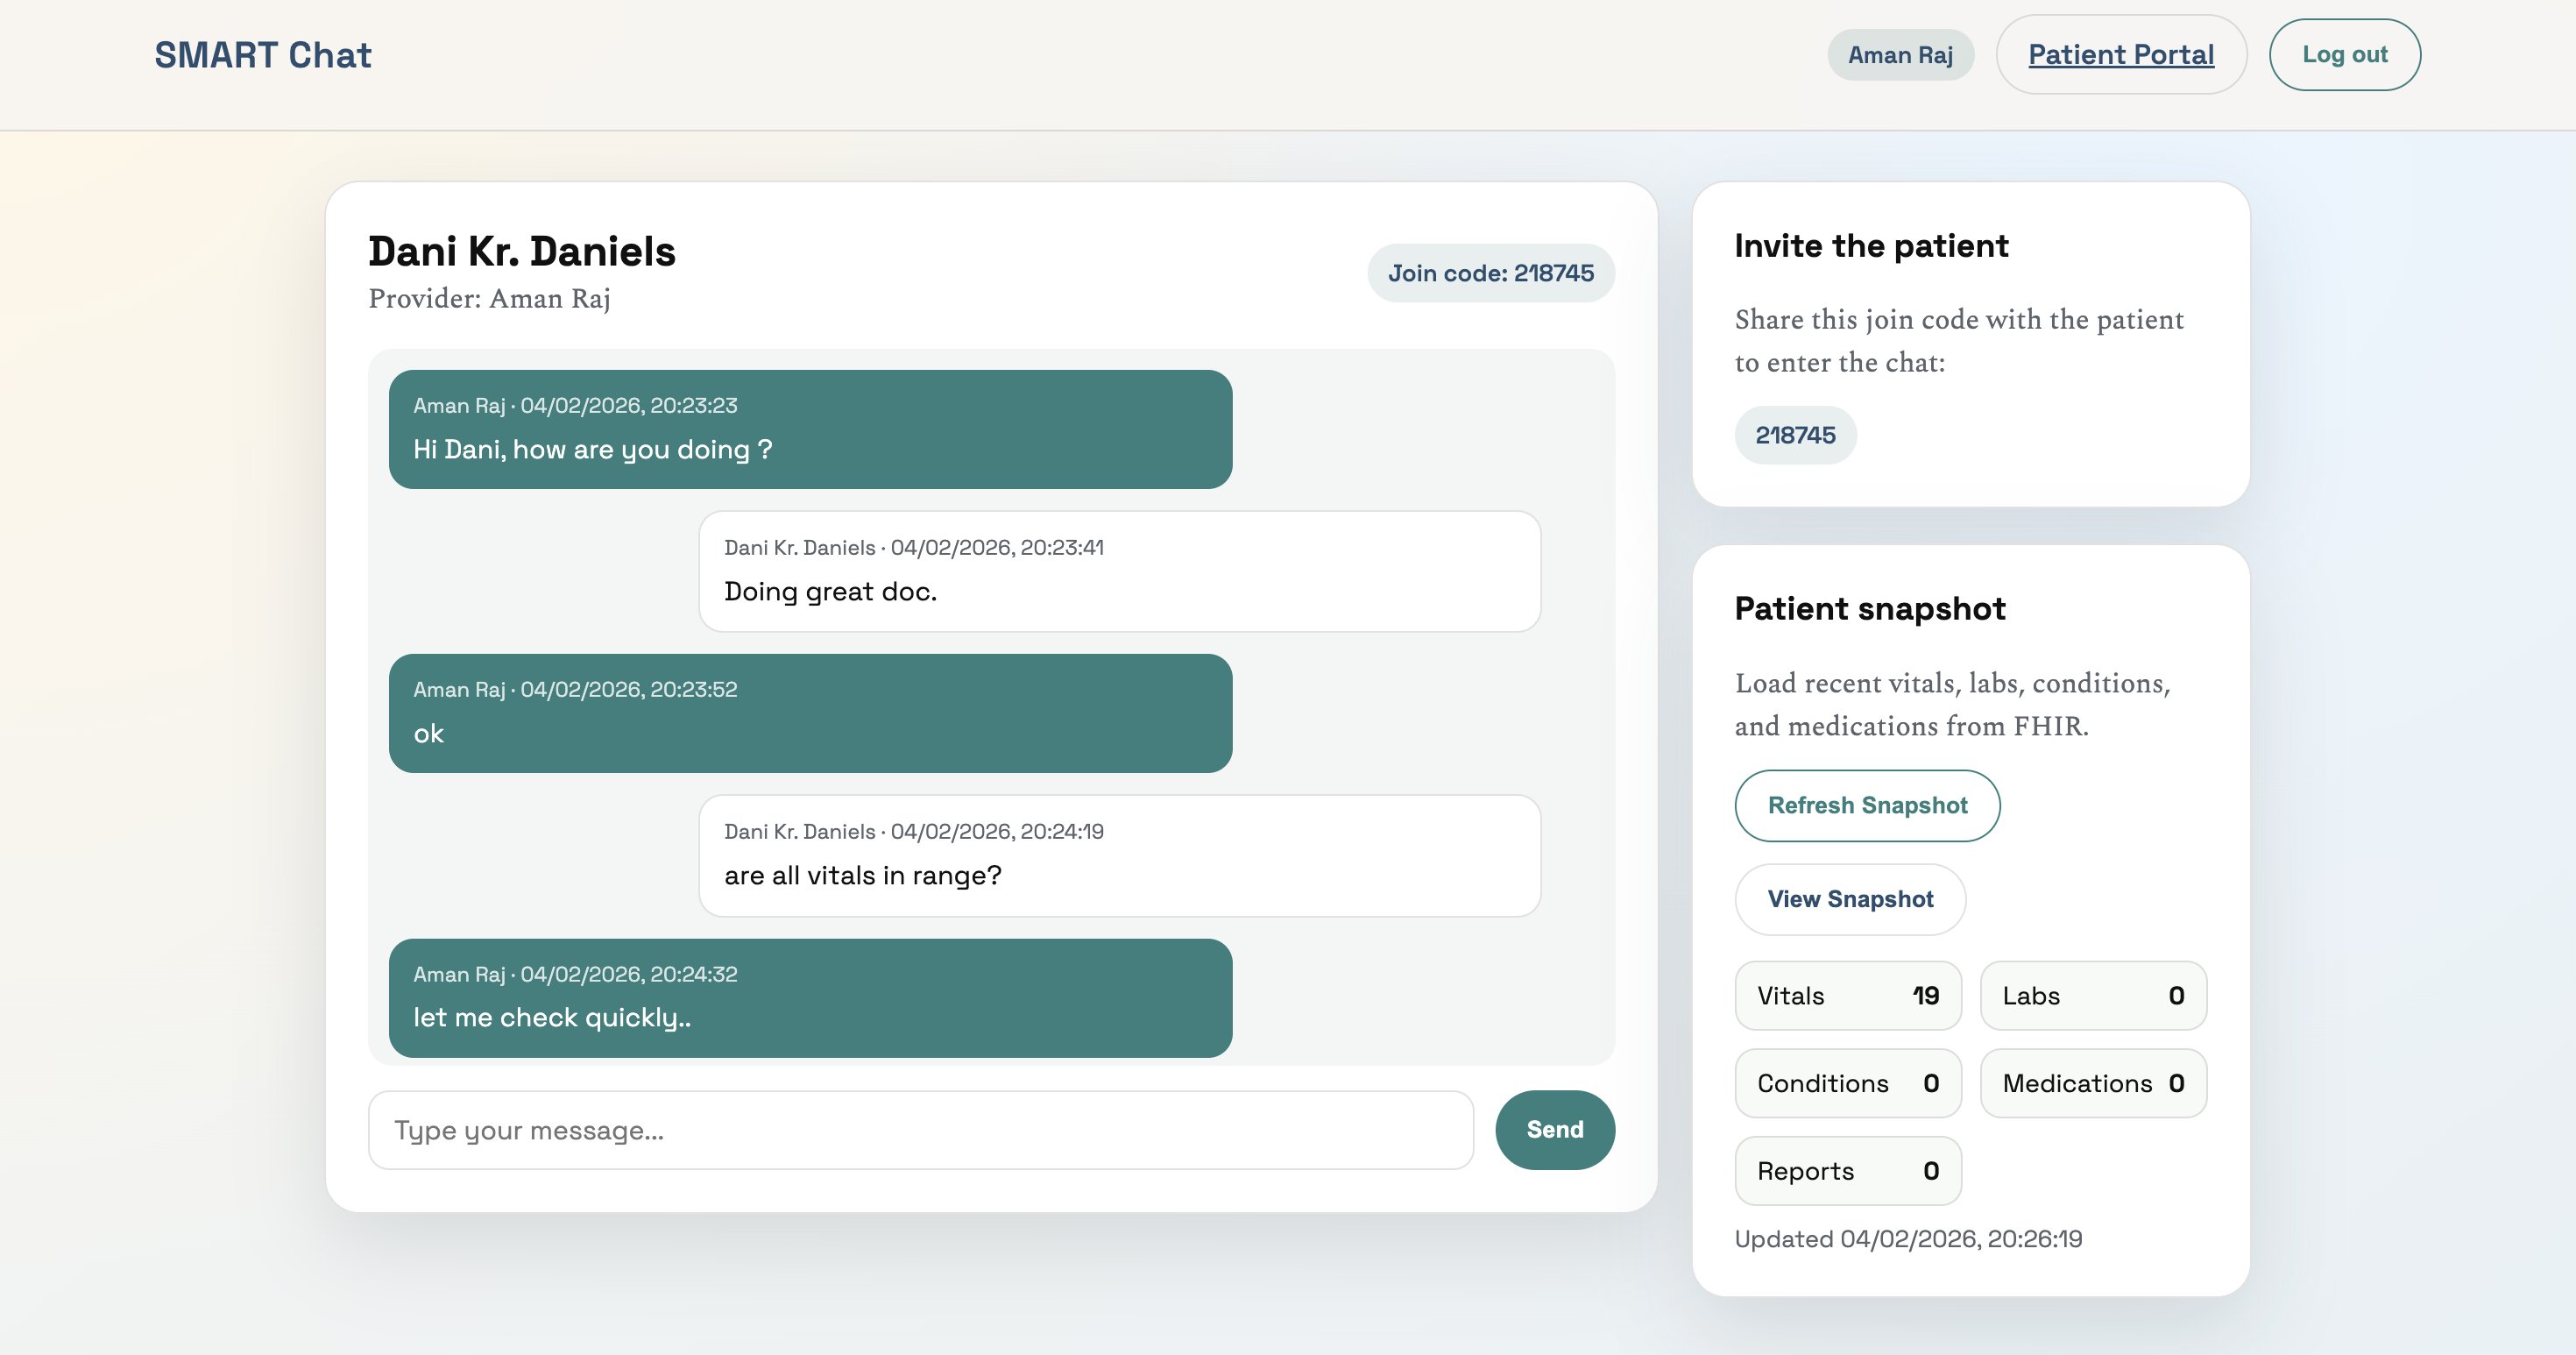Click the Log out button
The height and width of the screenshot is (1355, 2576).
pos(2344,54)
